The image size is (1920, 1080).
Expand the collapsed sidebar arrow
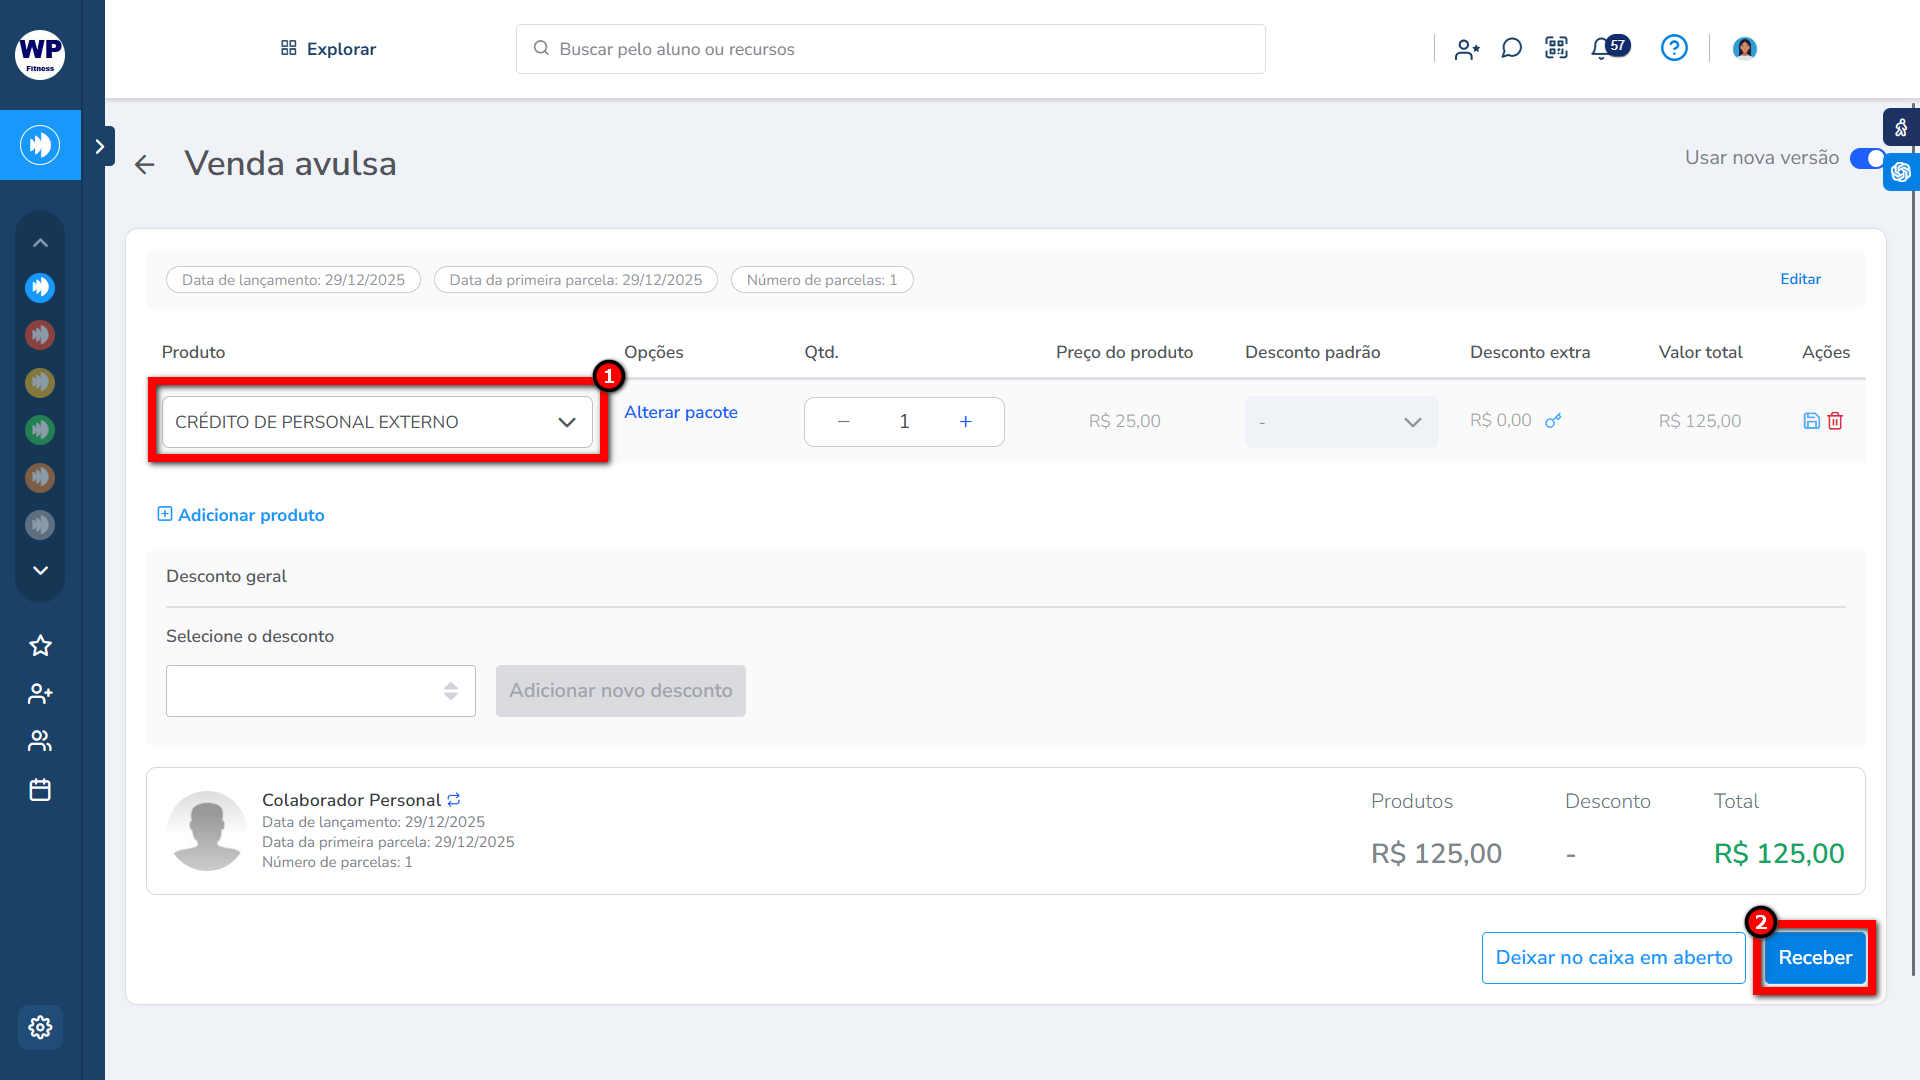coord(99,146)
